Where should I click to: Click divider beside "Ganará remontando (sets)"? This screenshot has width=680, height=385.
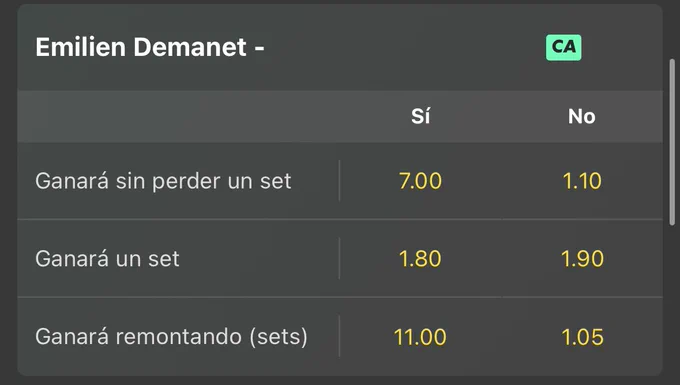pos(339,337)
